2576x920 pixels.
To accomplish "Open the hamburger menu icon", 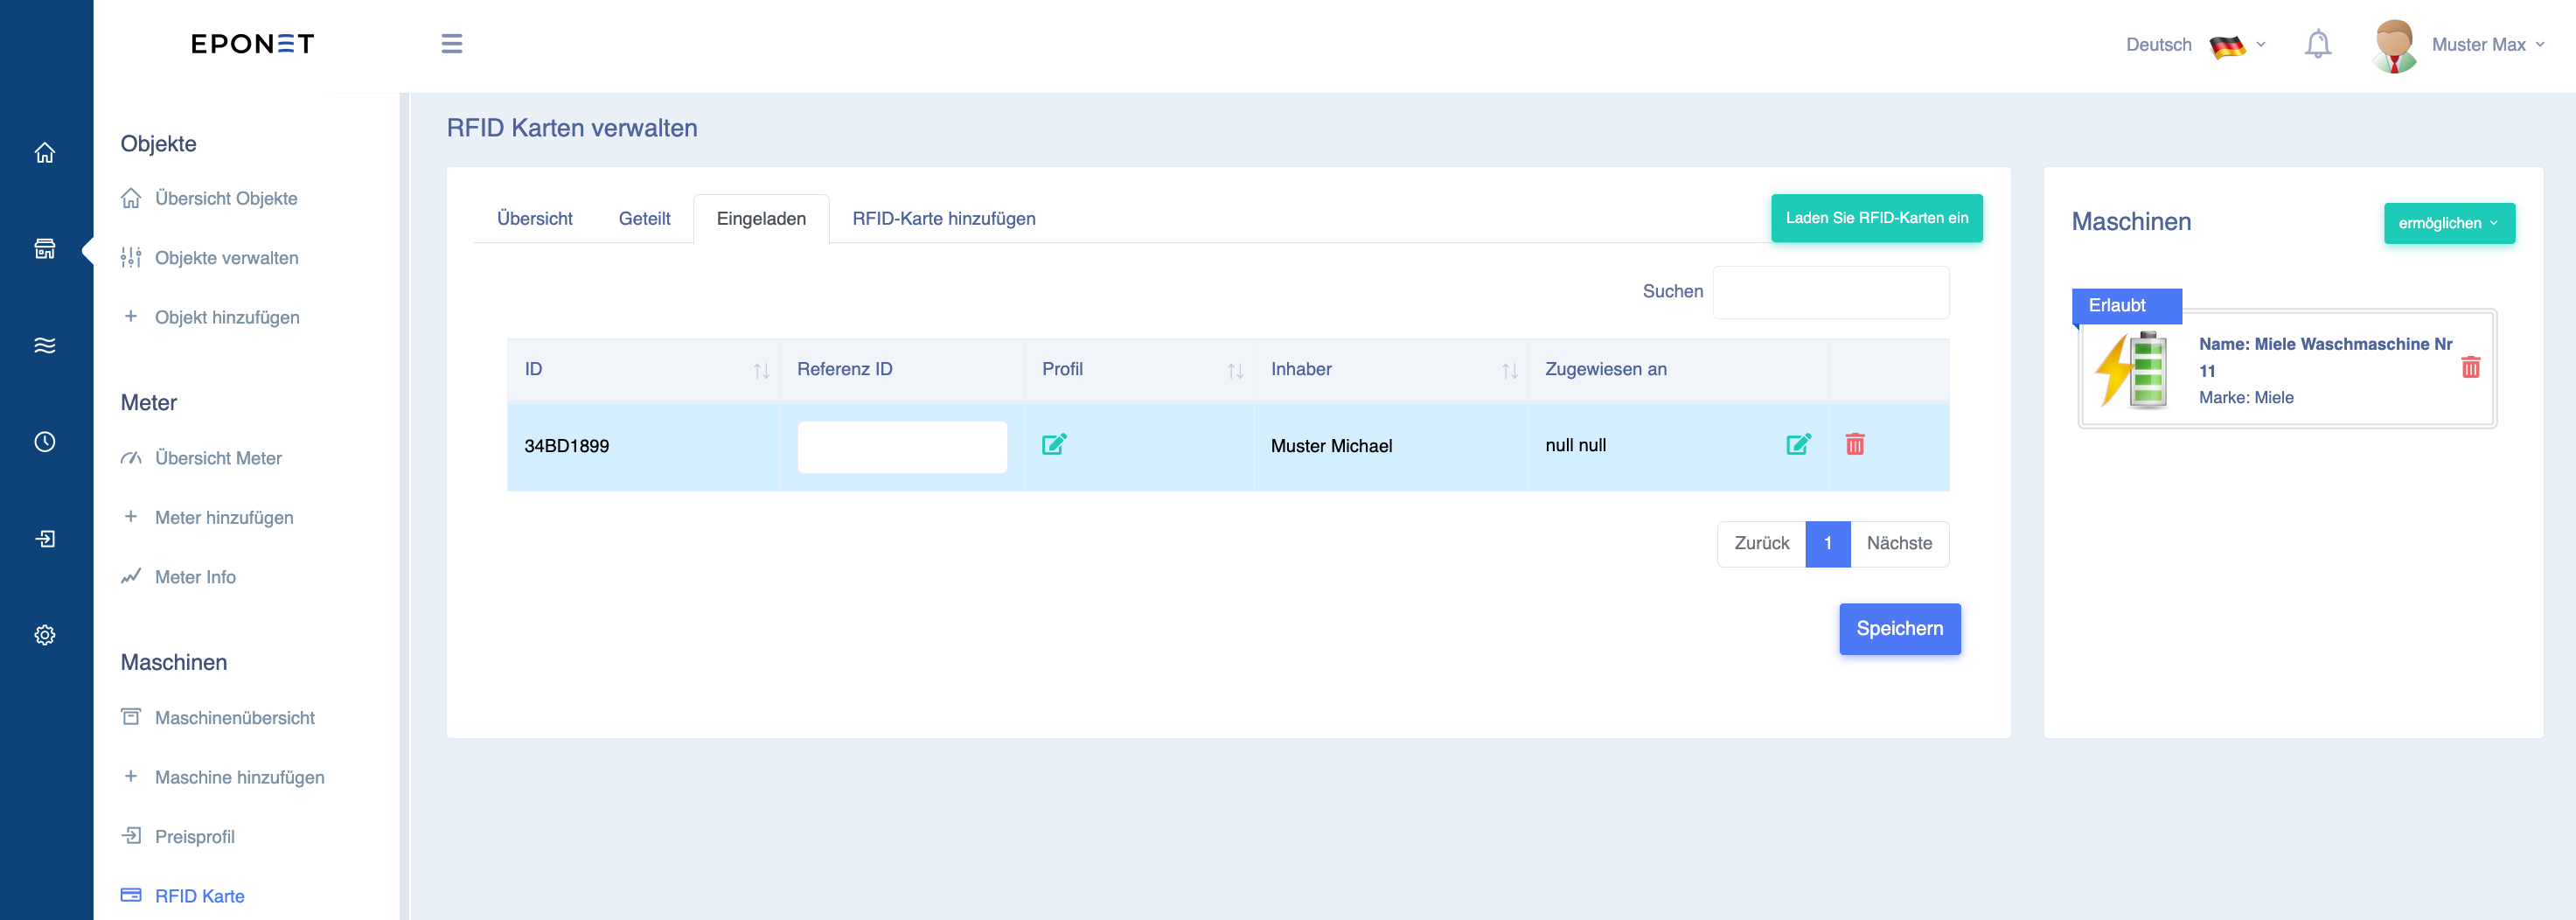I will (x=452, y=44).
